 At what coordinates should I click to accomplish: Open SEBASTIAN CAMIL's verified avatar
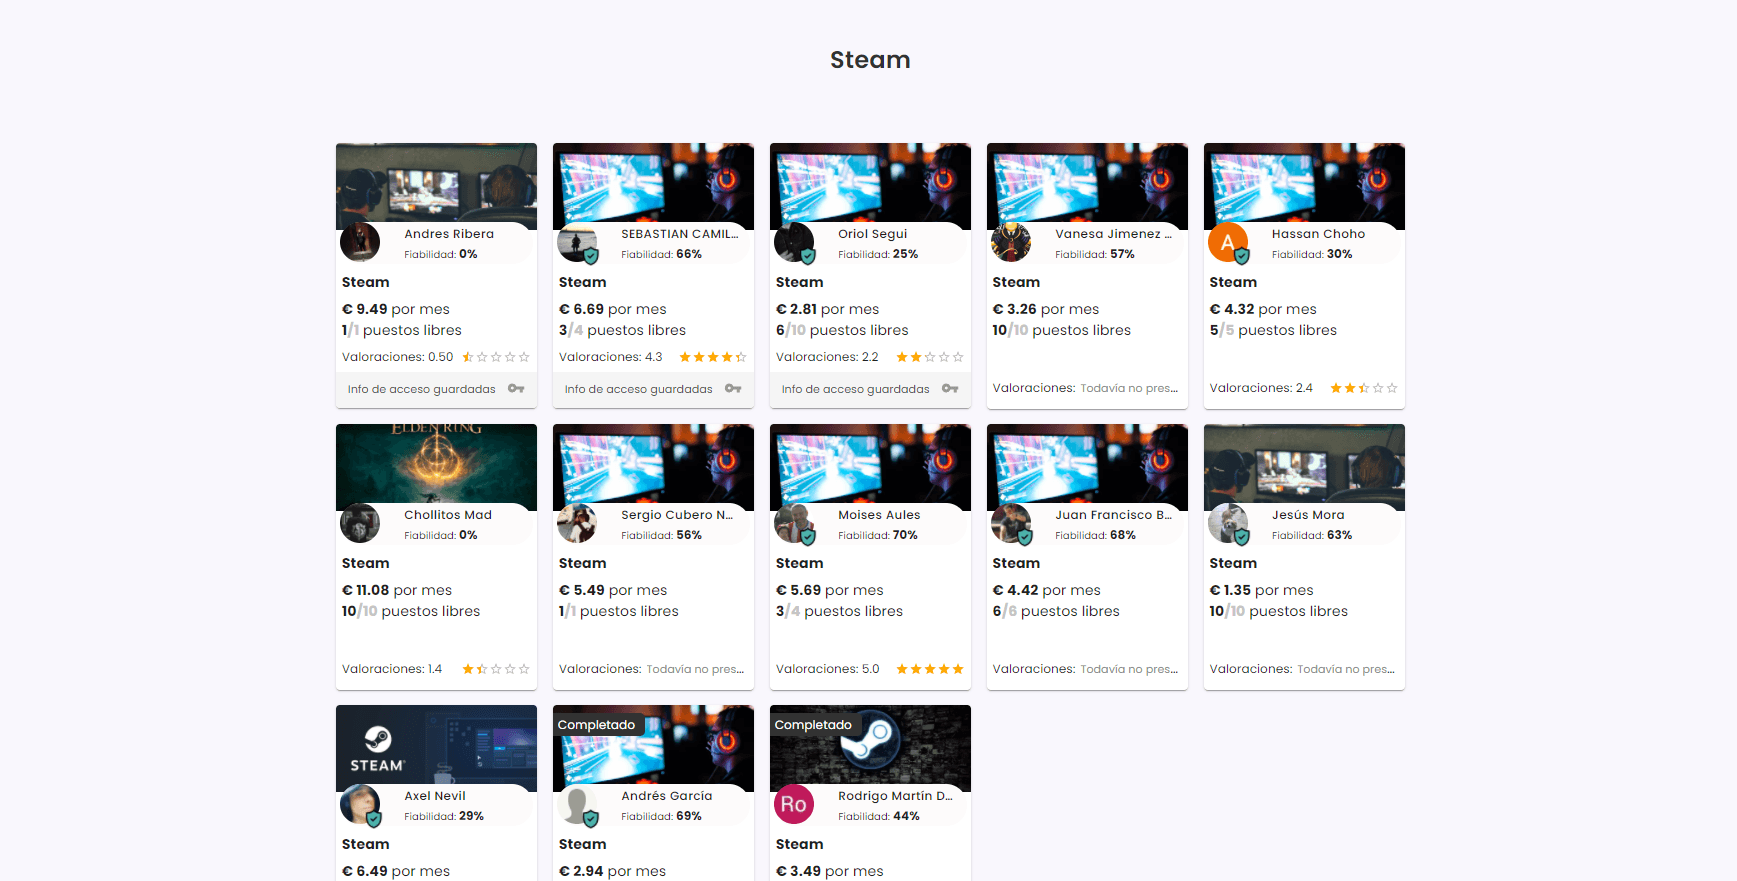(577, 242)
